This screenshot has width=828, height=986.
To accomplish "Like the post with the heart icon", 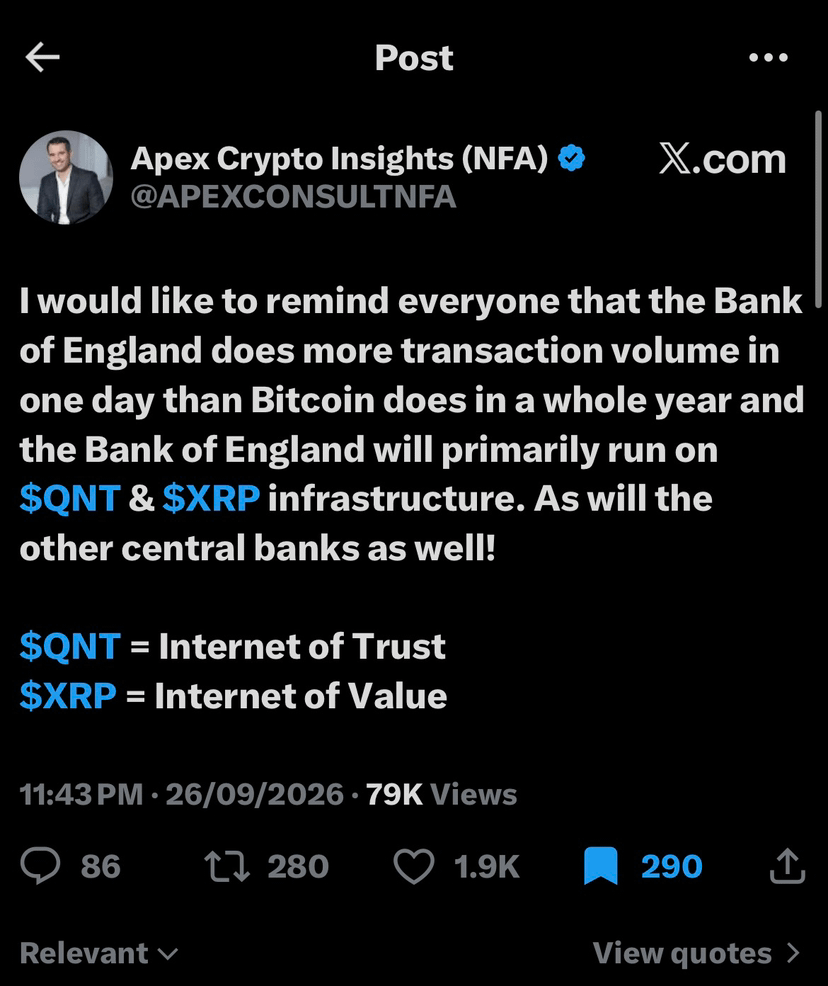I will (x=414, y=866).
